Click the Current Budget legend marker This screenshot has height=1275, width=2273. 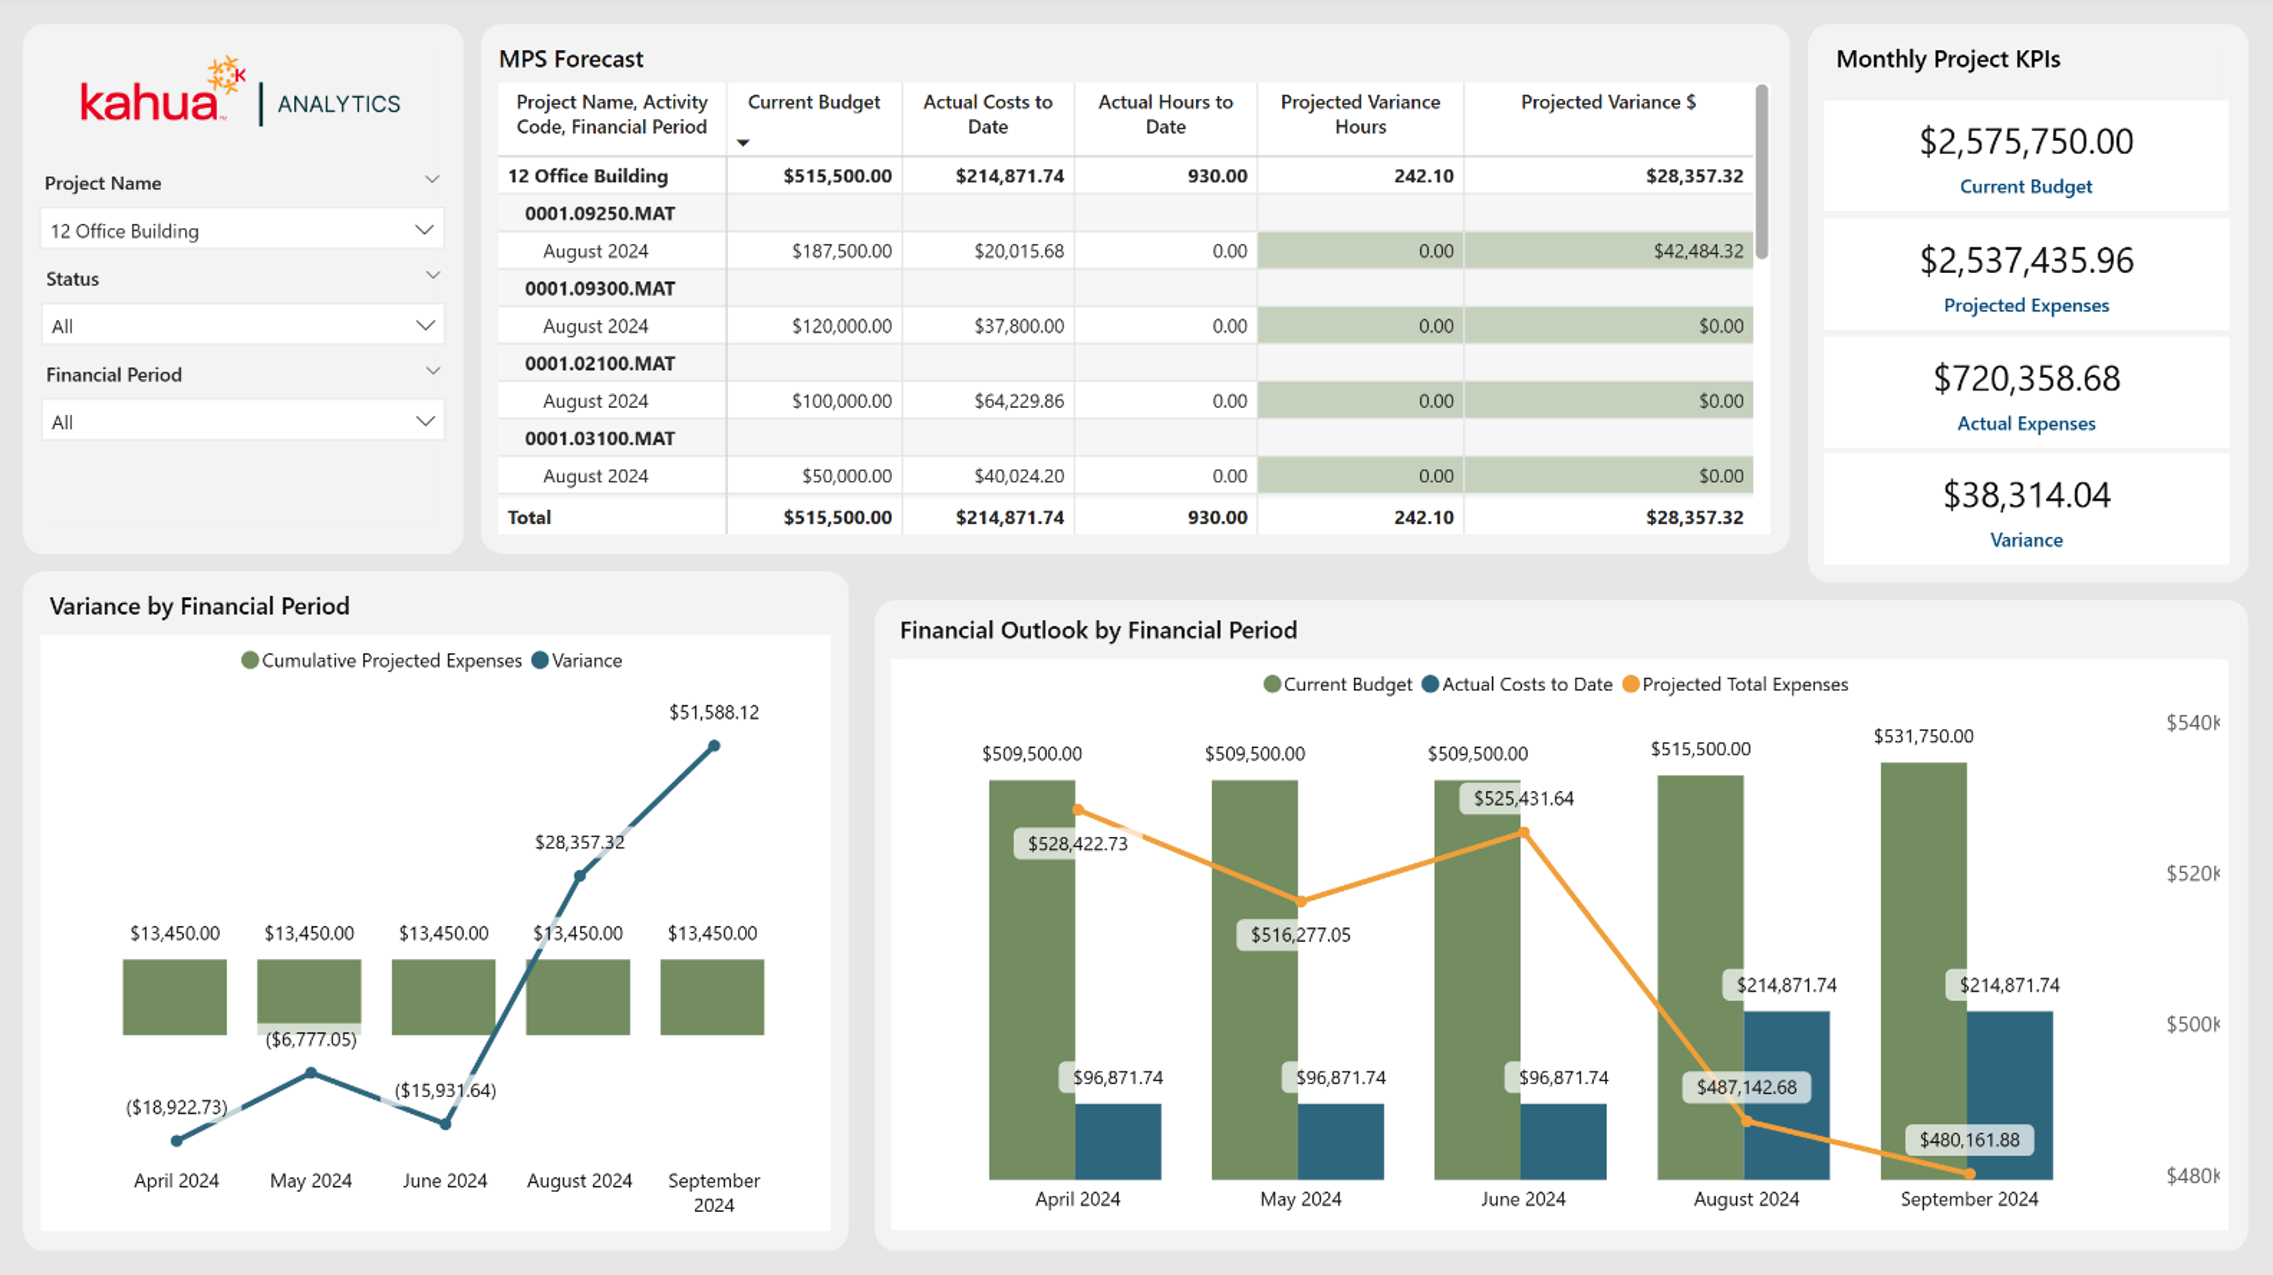coord(1272,684)
